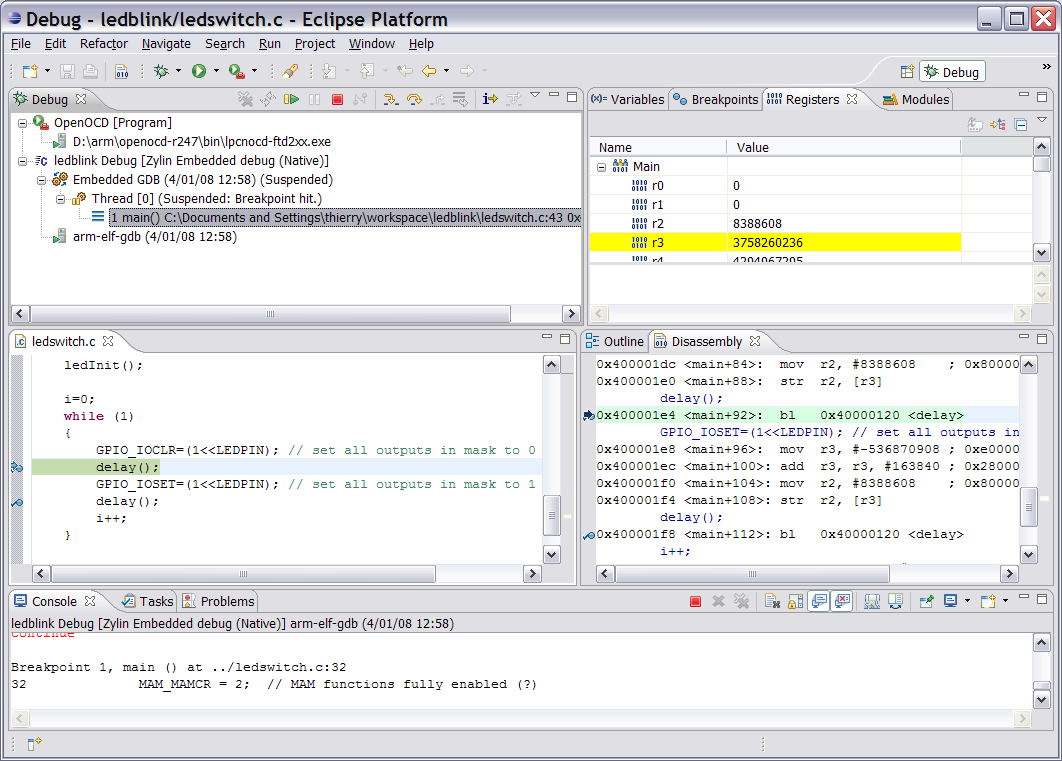Select register r3 row
Screen dimensions: 1062x761
(x=776, y=242)
